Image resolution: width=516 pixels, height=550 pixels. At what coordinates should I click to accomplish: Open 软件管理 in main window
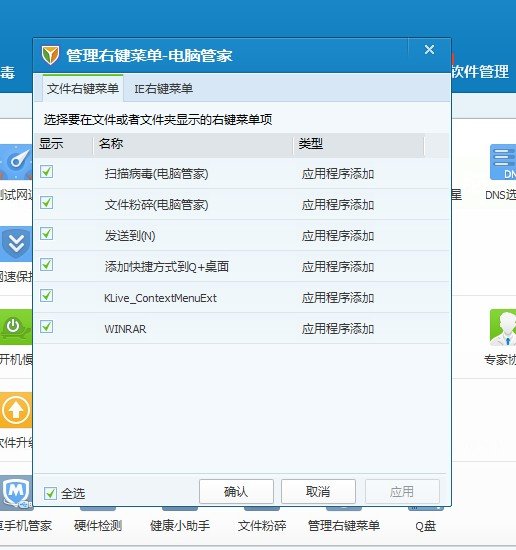coord(480,72)
